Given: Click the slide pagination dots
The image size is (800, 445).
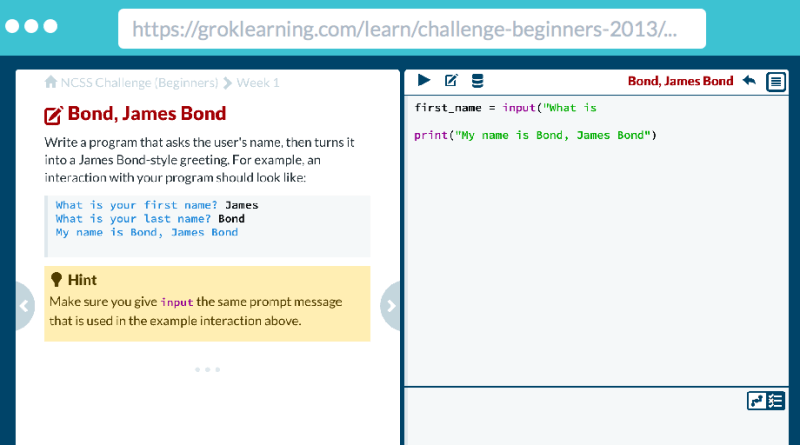Looking at the screenshot, I should [x=207, y=369].
